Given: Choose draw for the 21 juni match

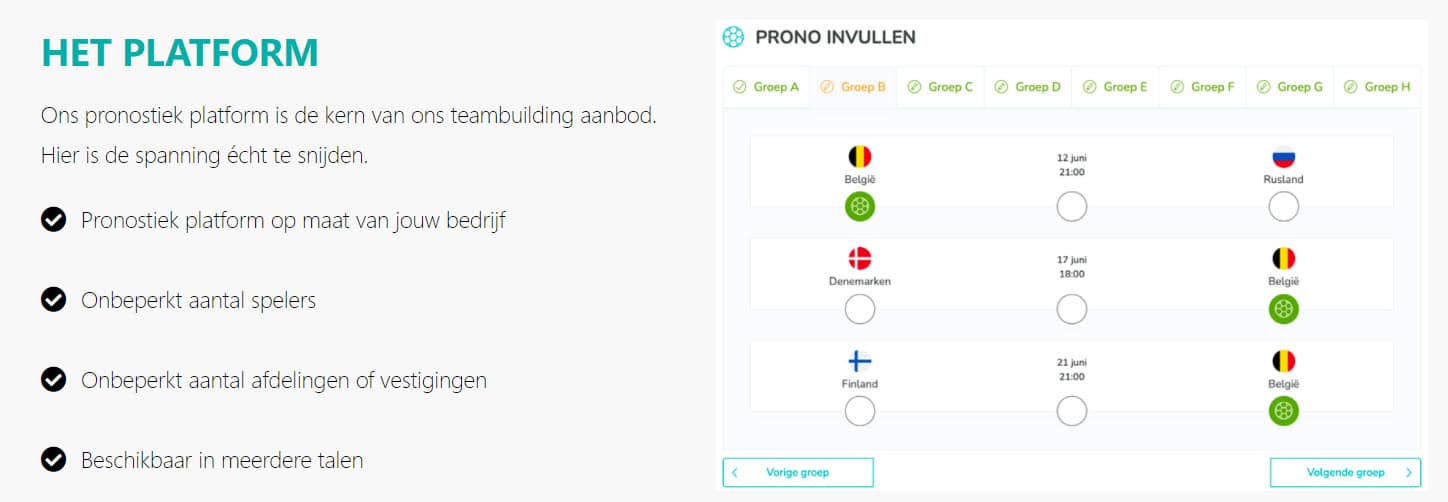Looking at the screenshot, I should [x=1071, y=411].
